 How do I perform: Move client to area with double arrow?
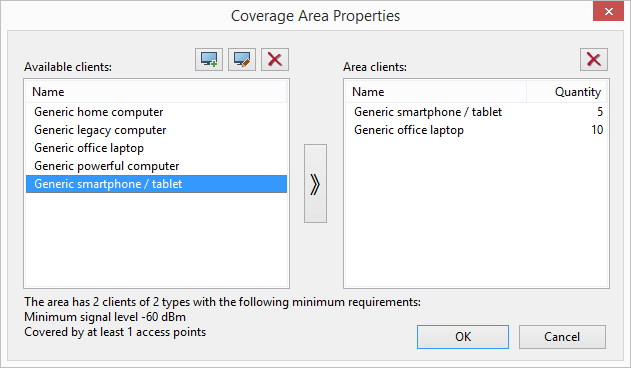(x=315, y=184)
